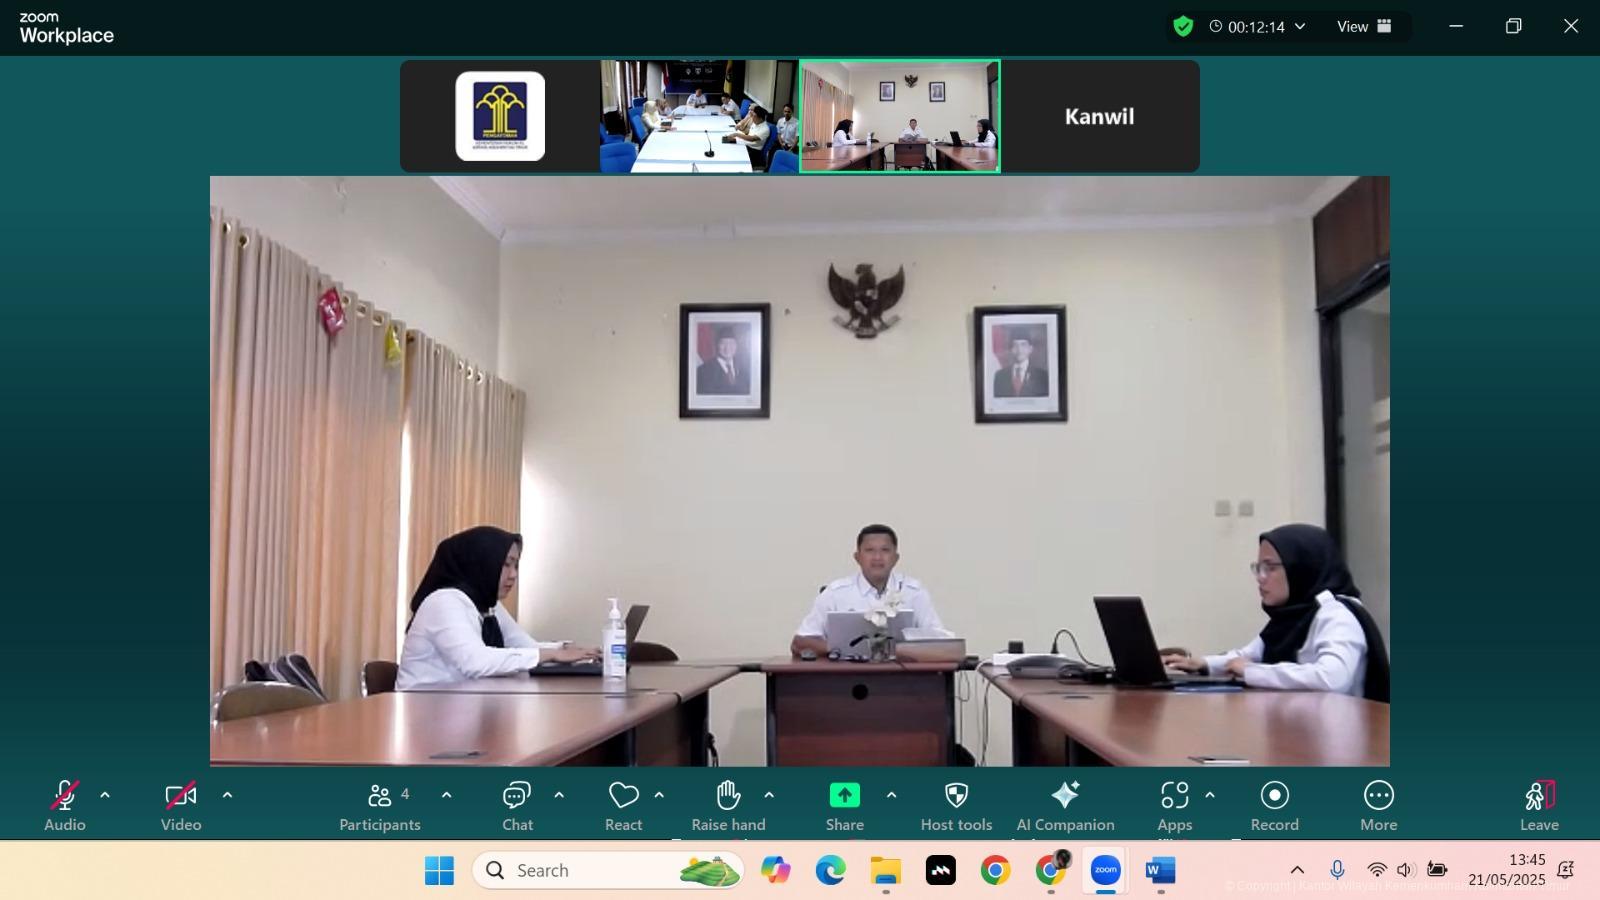
Task: Open clock showing 13:45 date
Action: coord(1507,870)
